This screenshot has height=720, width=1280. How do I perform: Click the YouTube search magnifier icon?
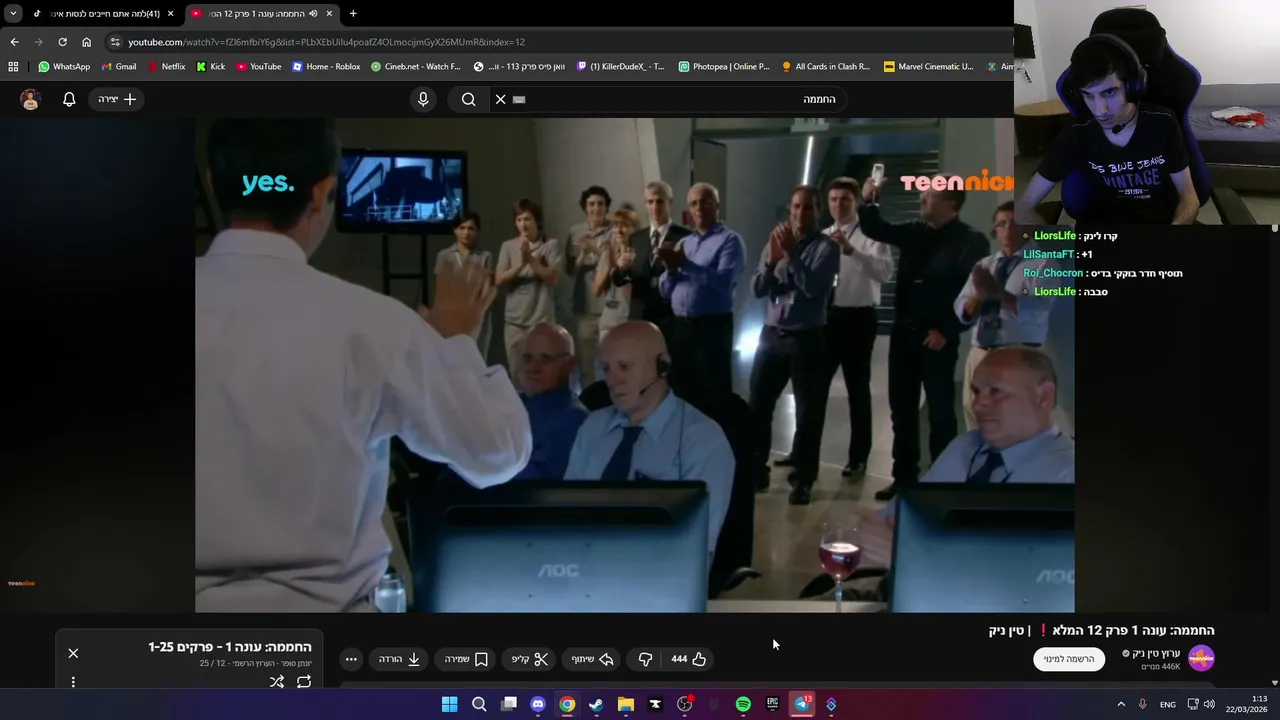468,99
